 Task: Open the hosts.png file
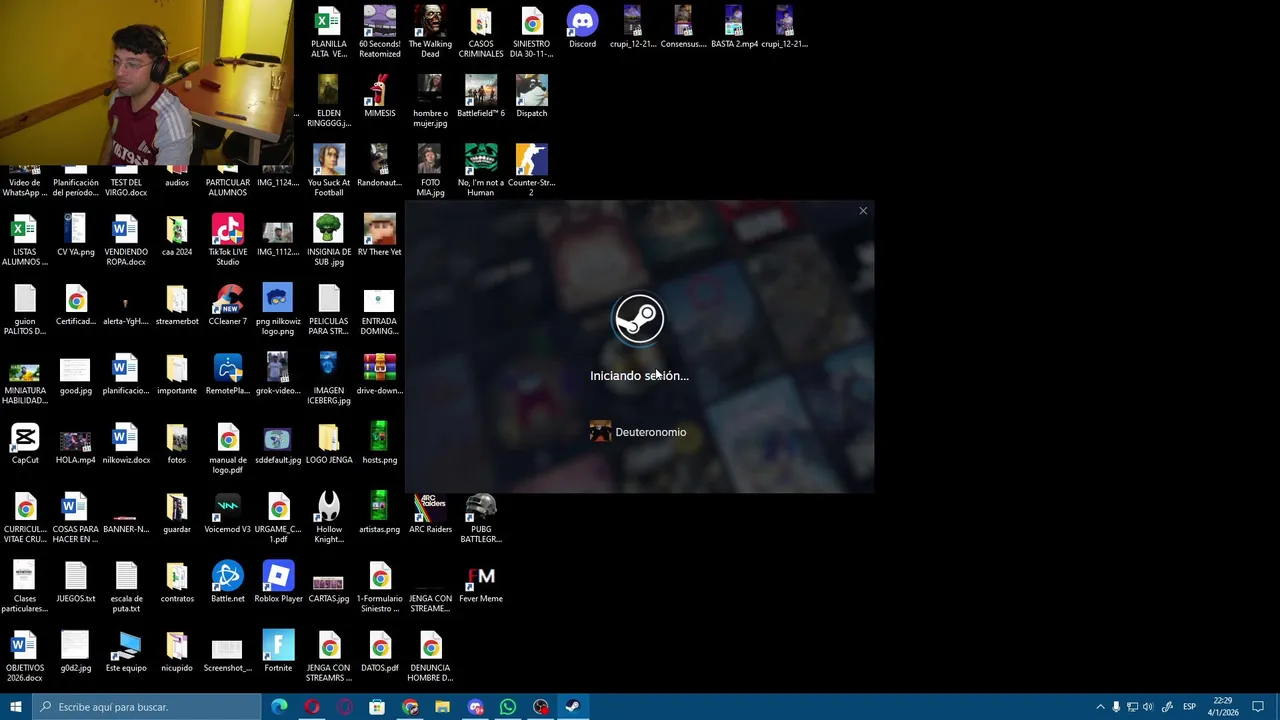point(379,444)
